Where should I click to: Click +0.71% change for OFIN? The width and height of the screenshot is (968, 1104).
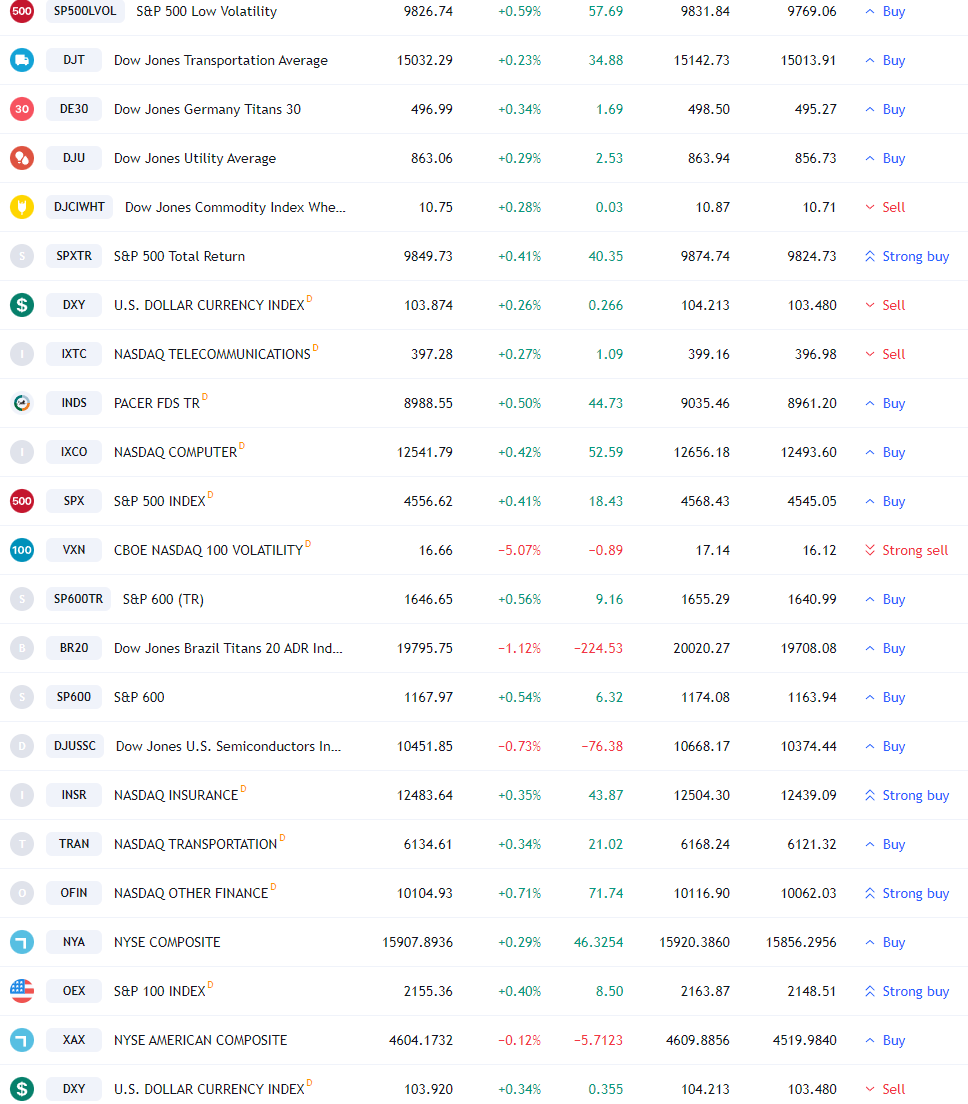click(x=520, y=893)
